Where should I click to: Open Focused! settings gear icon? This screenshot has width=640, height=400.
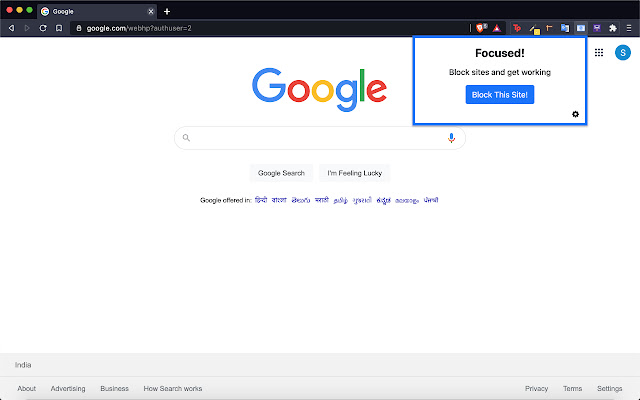point(575,114)
